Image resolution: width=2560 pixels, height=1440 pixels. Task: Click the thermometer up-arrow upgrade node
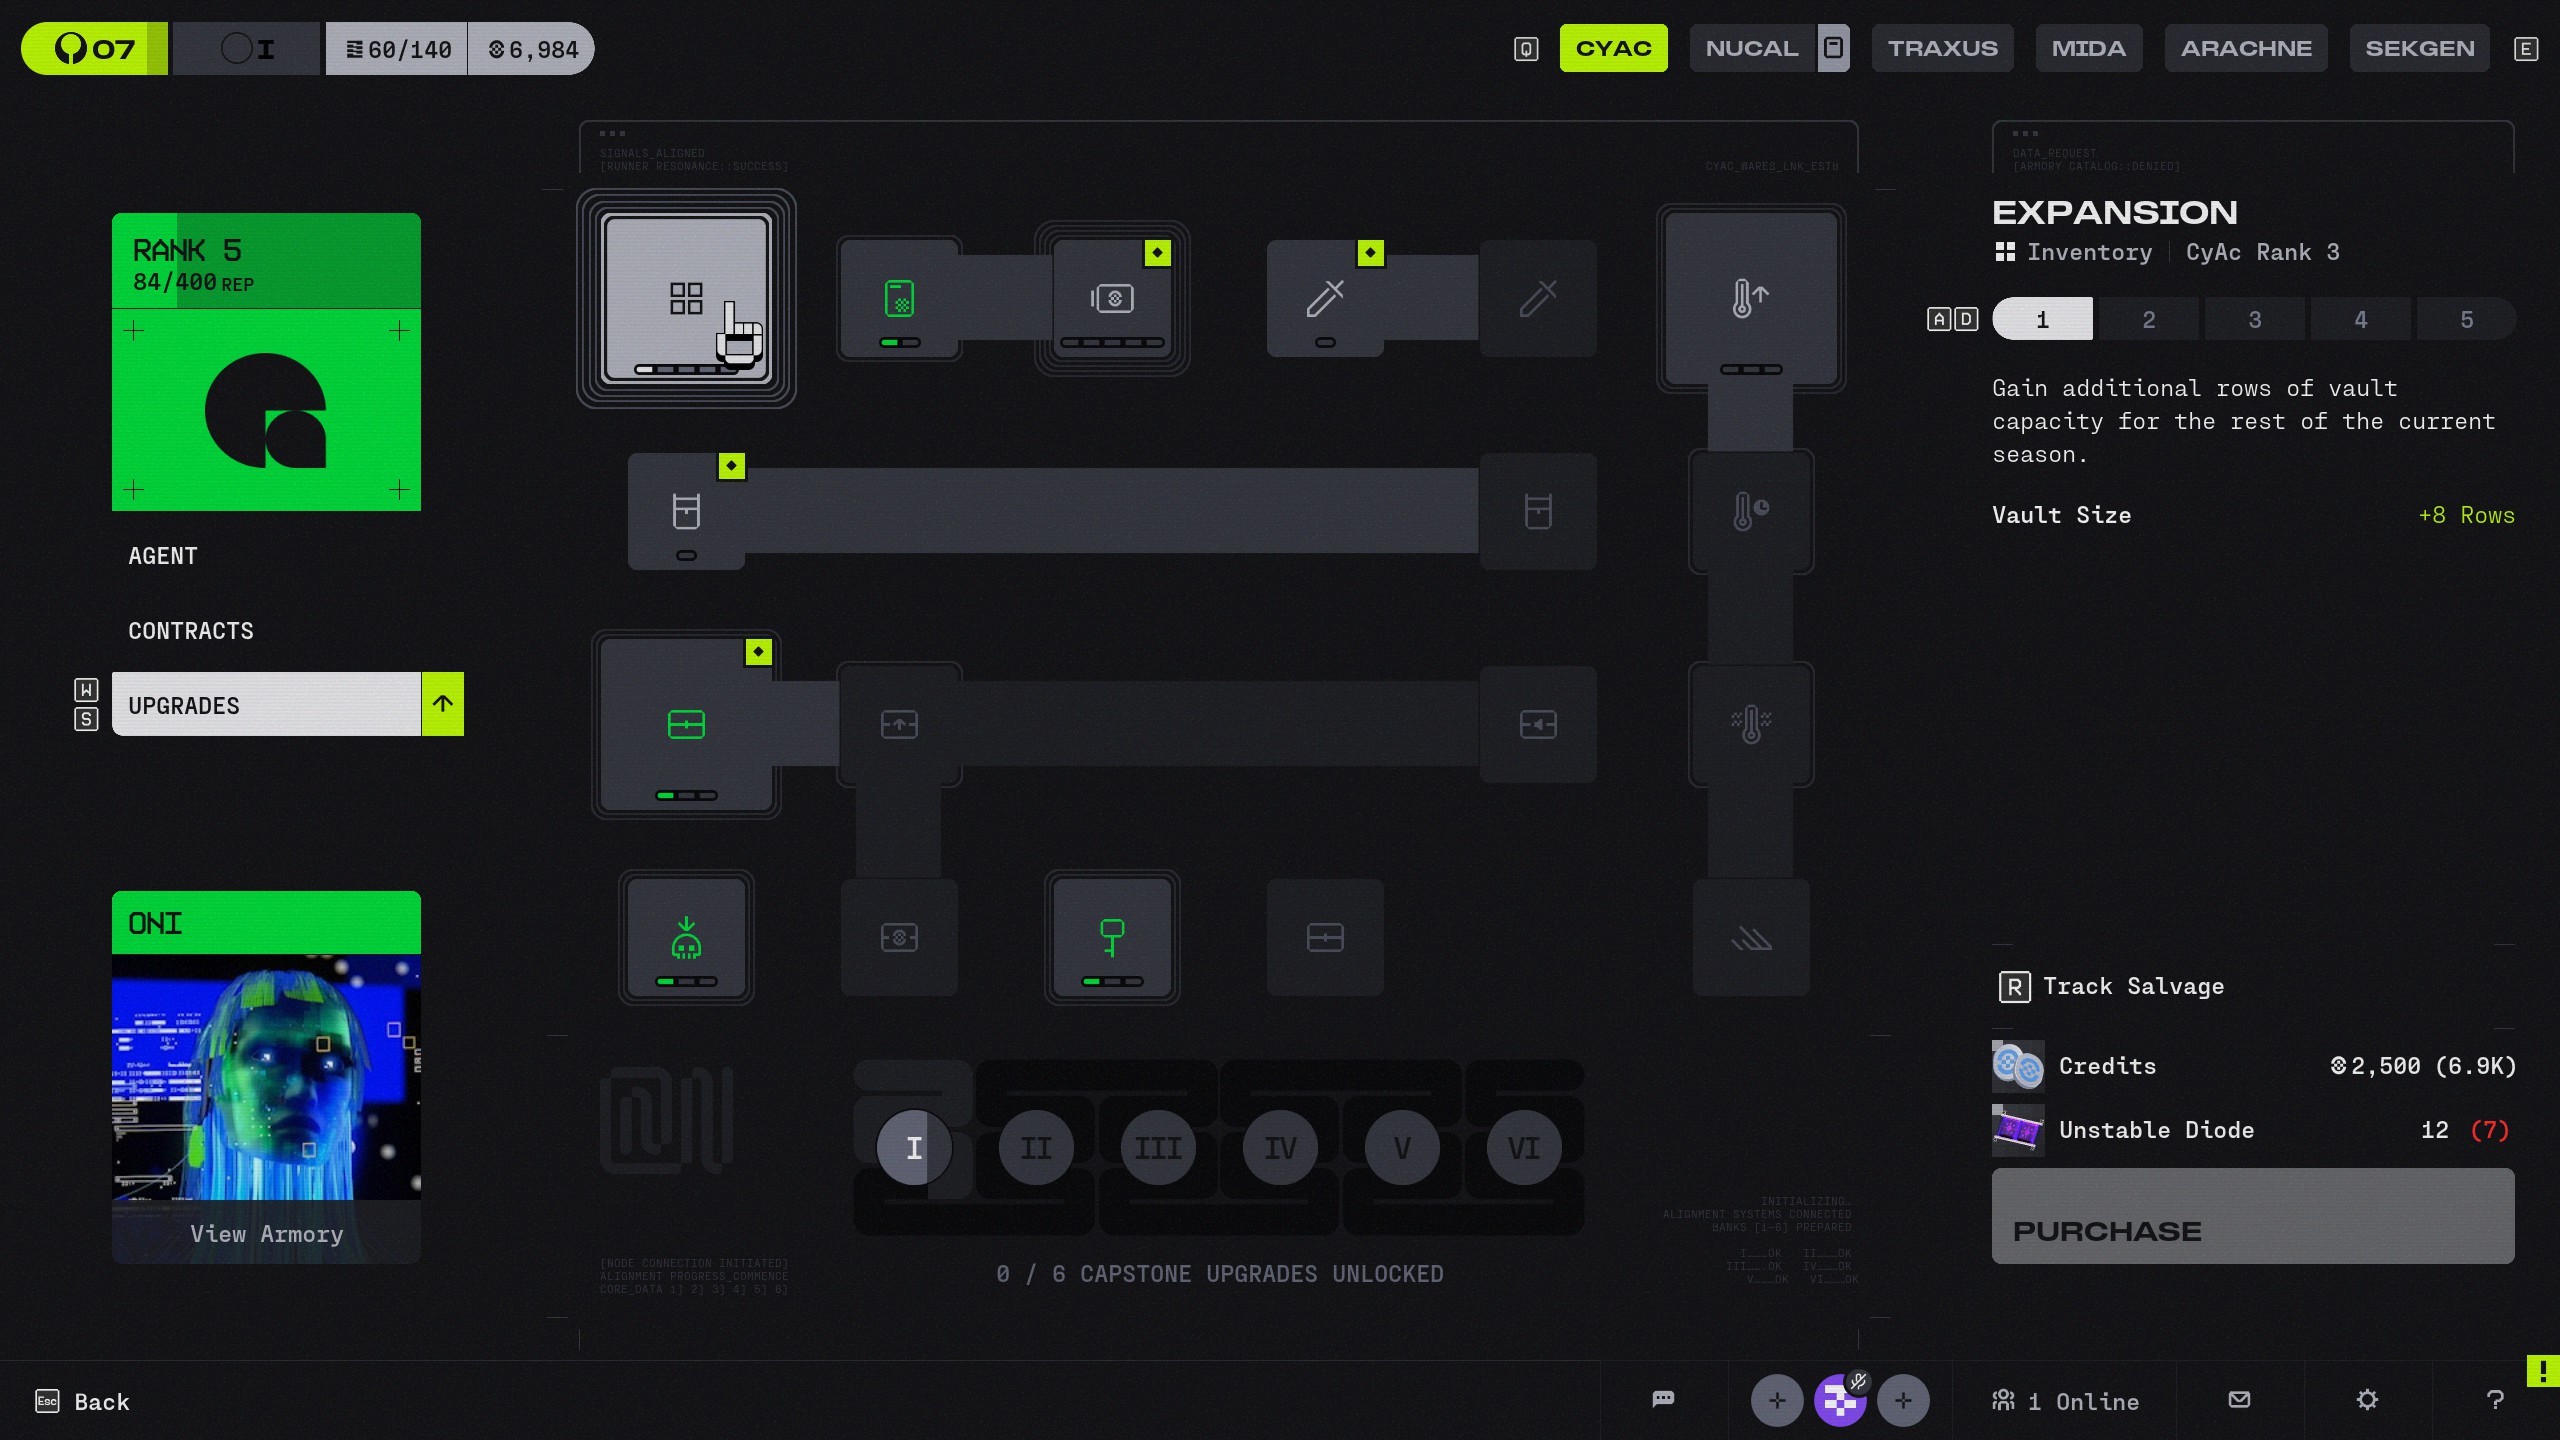click(1750, 298)
